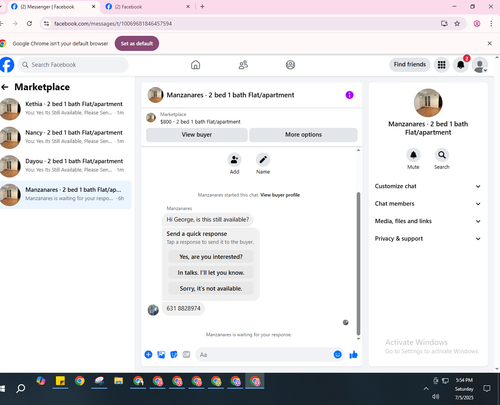Select Manzanares conversation in list
Image resolution: width=500 pixels, height=405 pixels.
tap(66, 194)
